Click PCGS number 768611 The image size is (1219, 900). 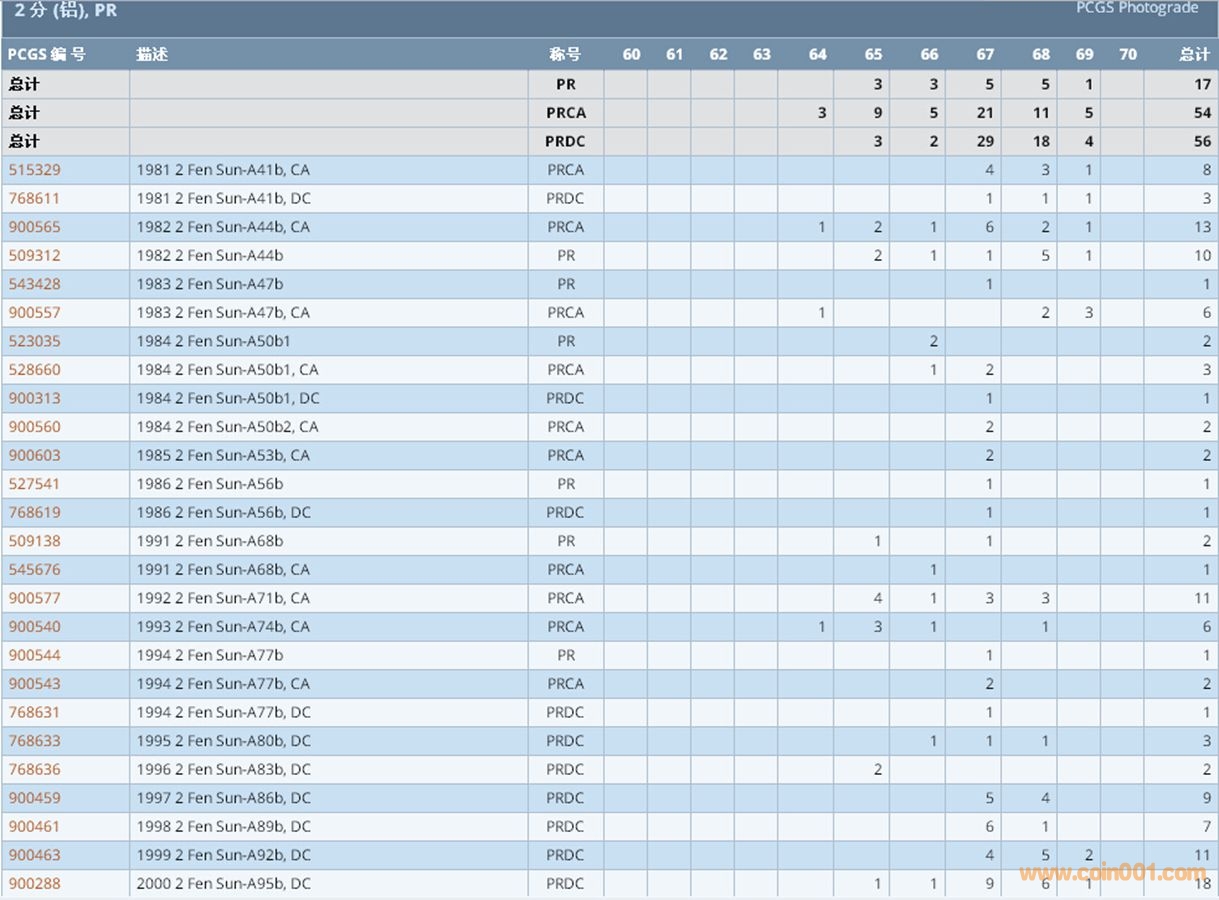(x=34, y=199)
